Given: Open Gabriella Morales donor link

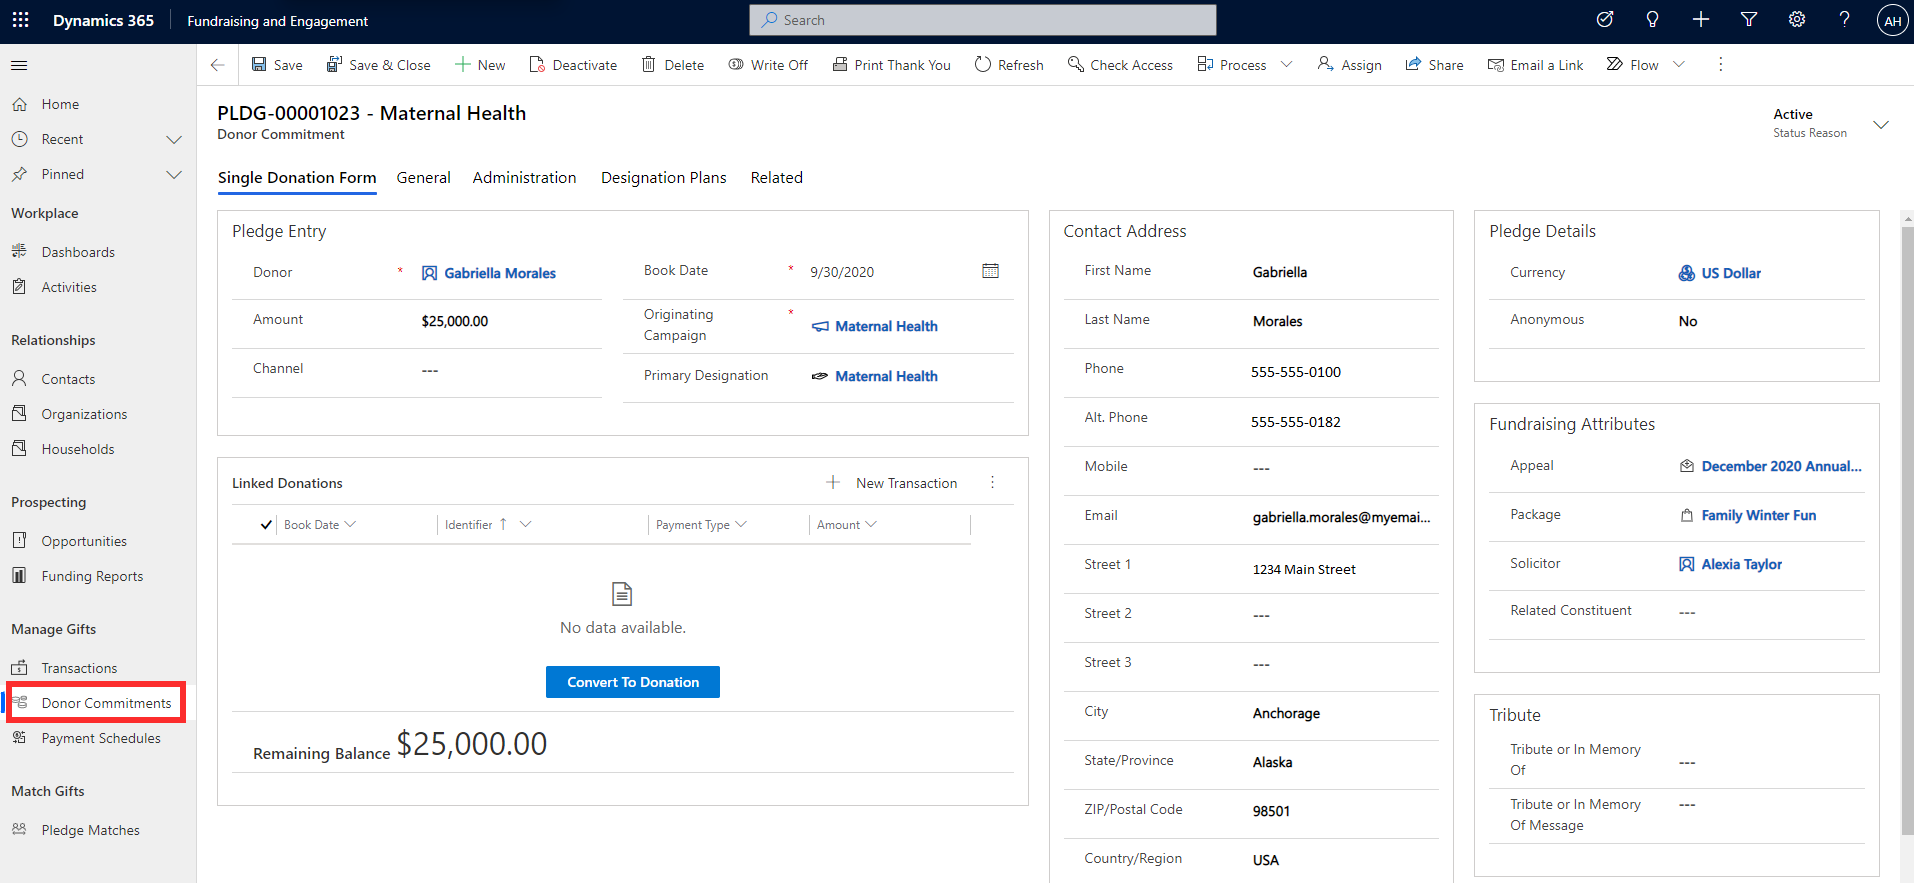Looking at the screenshot, I should (x=500, y=273).
